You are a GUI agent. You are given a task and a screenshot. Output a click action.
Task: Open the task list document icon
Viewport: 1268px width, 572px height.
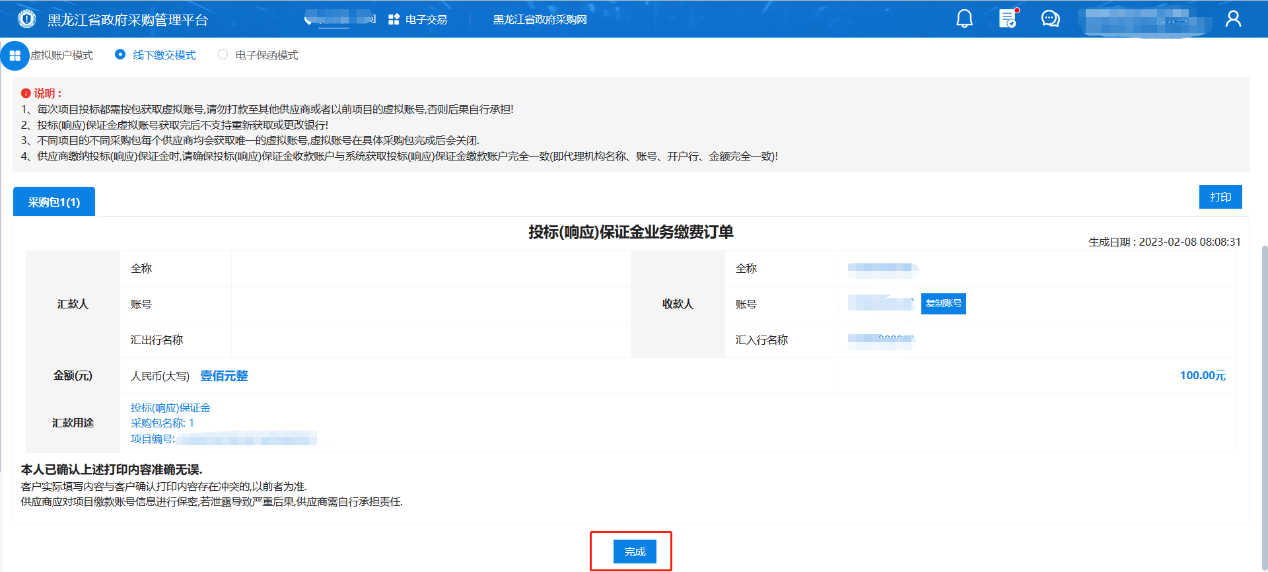click(x=1008, y=19)
